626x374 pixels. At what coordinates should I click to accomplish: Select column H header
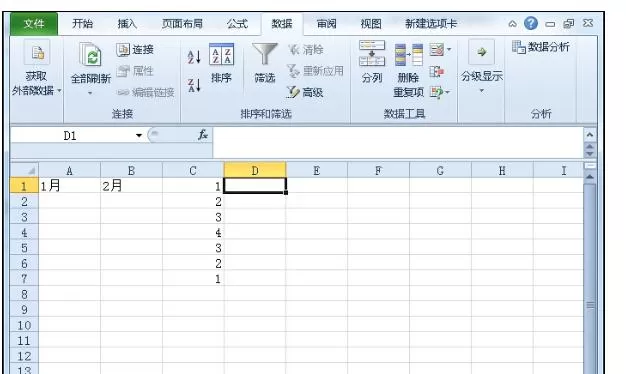502,170
